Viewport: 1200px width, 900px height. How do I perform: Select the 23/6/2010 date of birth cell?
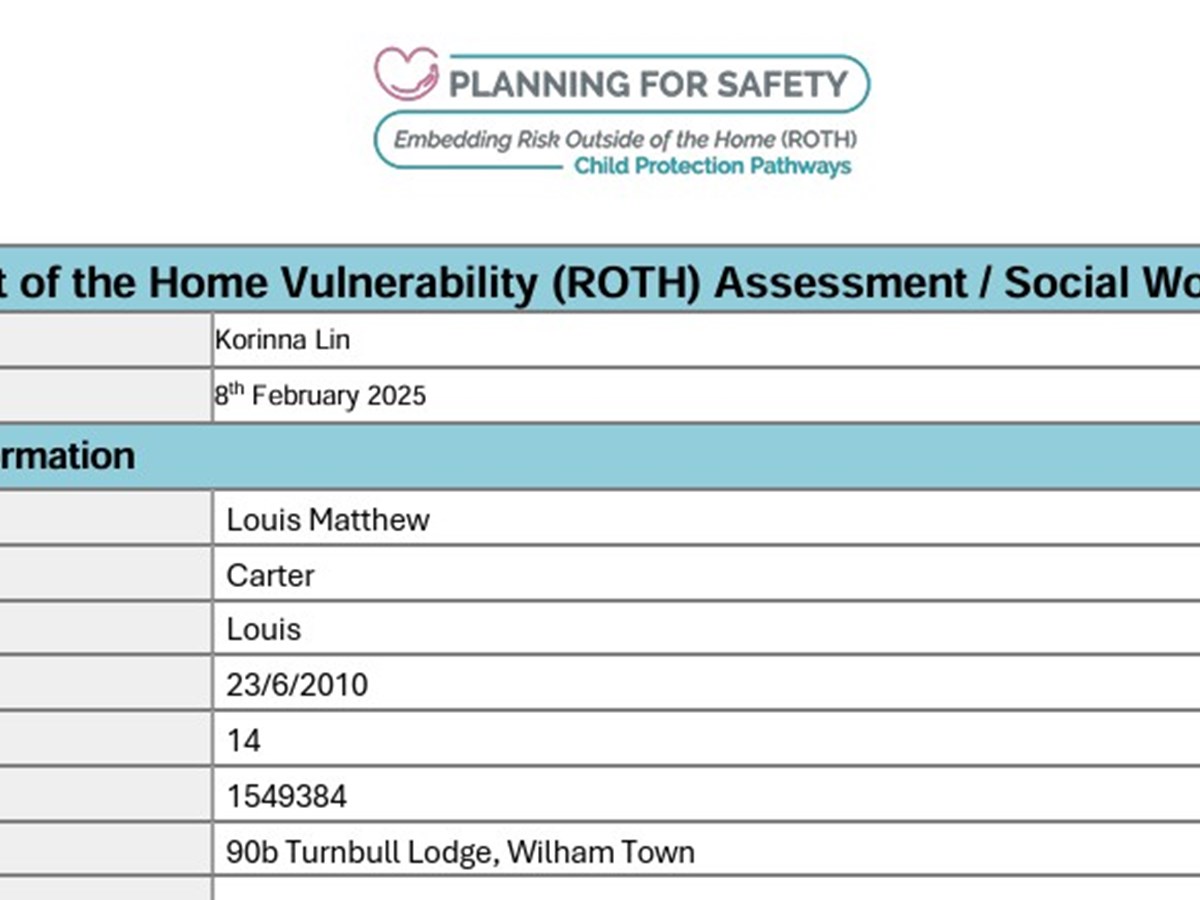(x=297, y=685)
